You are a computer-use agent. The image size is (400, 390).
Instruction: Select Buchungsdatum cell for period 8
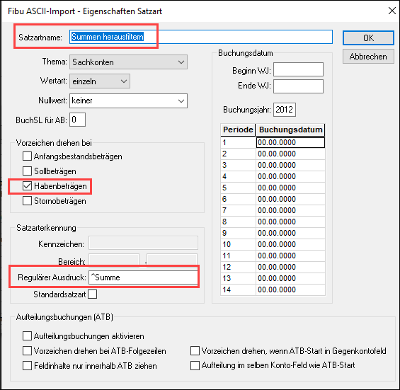tap(290, 222)
